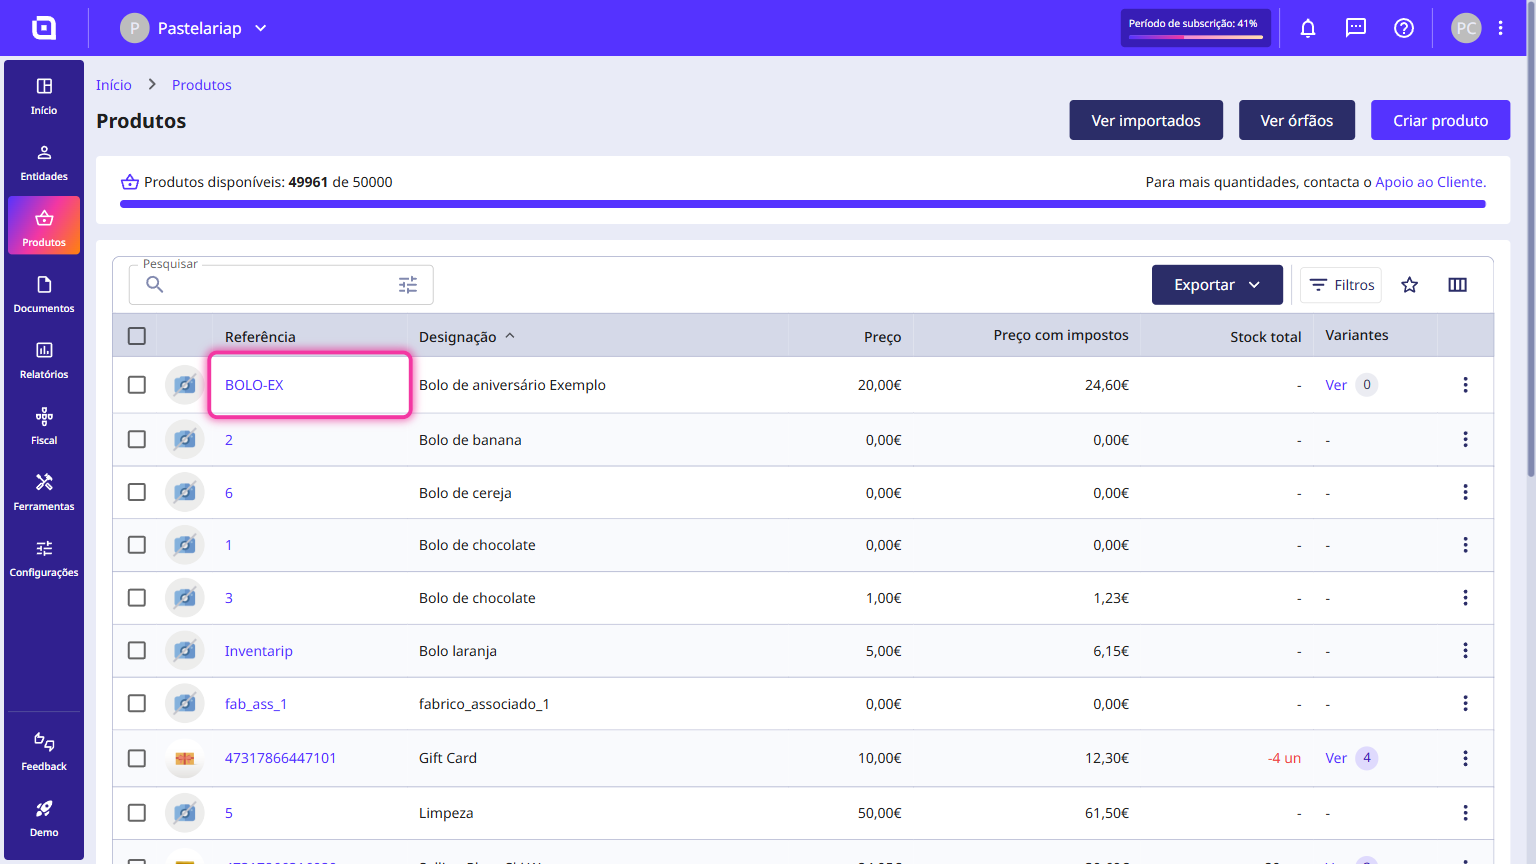Open Relatórios in the sidebar

pyautogui.click(x=44, y=360)
